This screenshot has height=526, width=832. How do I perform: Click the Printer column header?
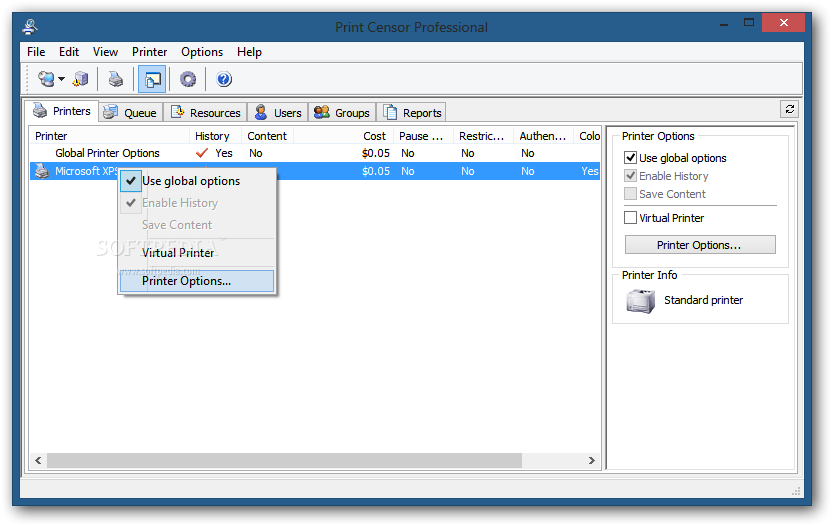point(109,136)
